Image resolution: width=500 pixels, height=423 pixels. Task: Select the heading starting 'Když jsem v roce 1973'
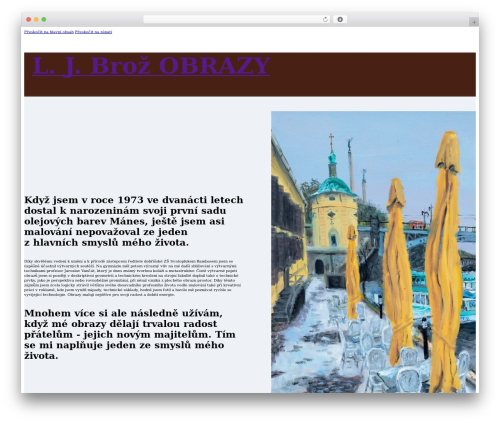pyautogui.click(x=134, y=221)
